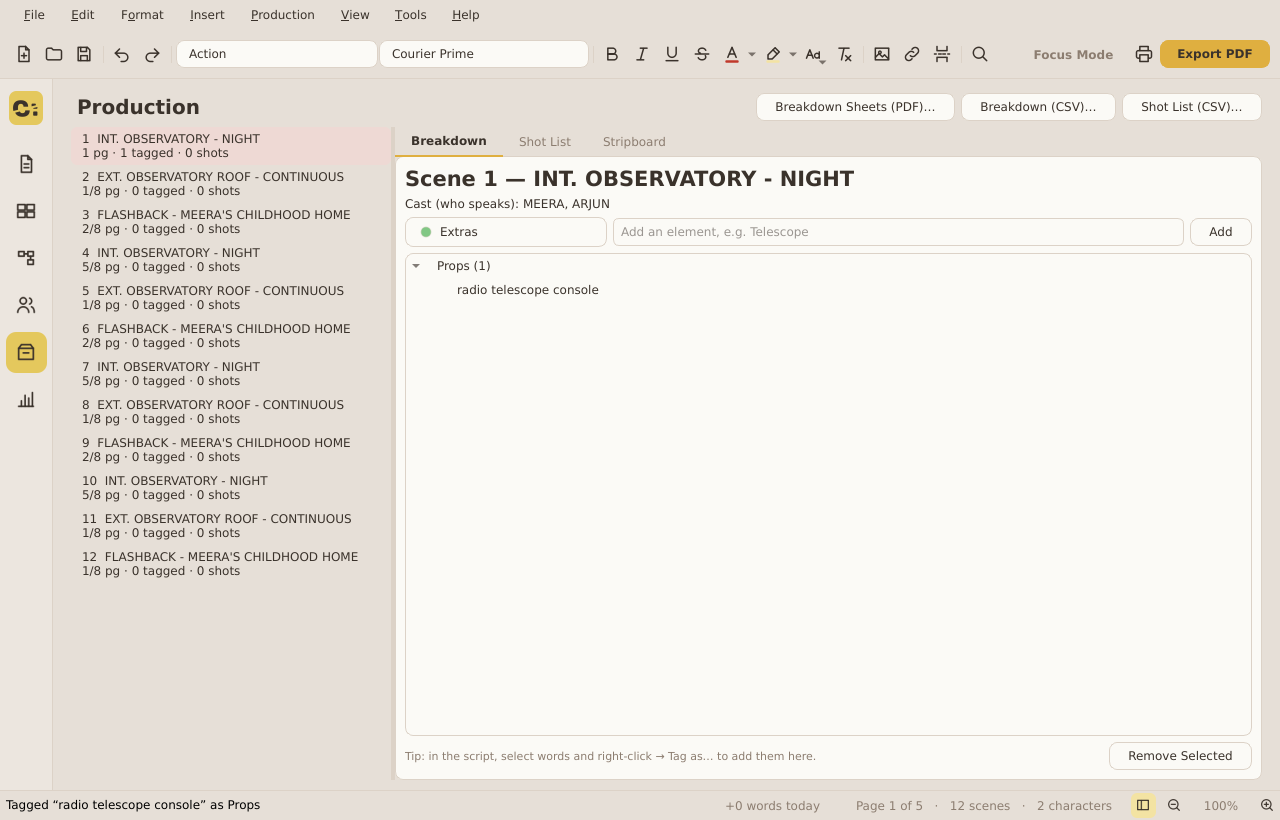Open the Production menu
This screenshot has height=820, width=1280.
tap(283, 15)
